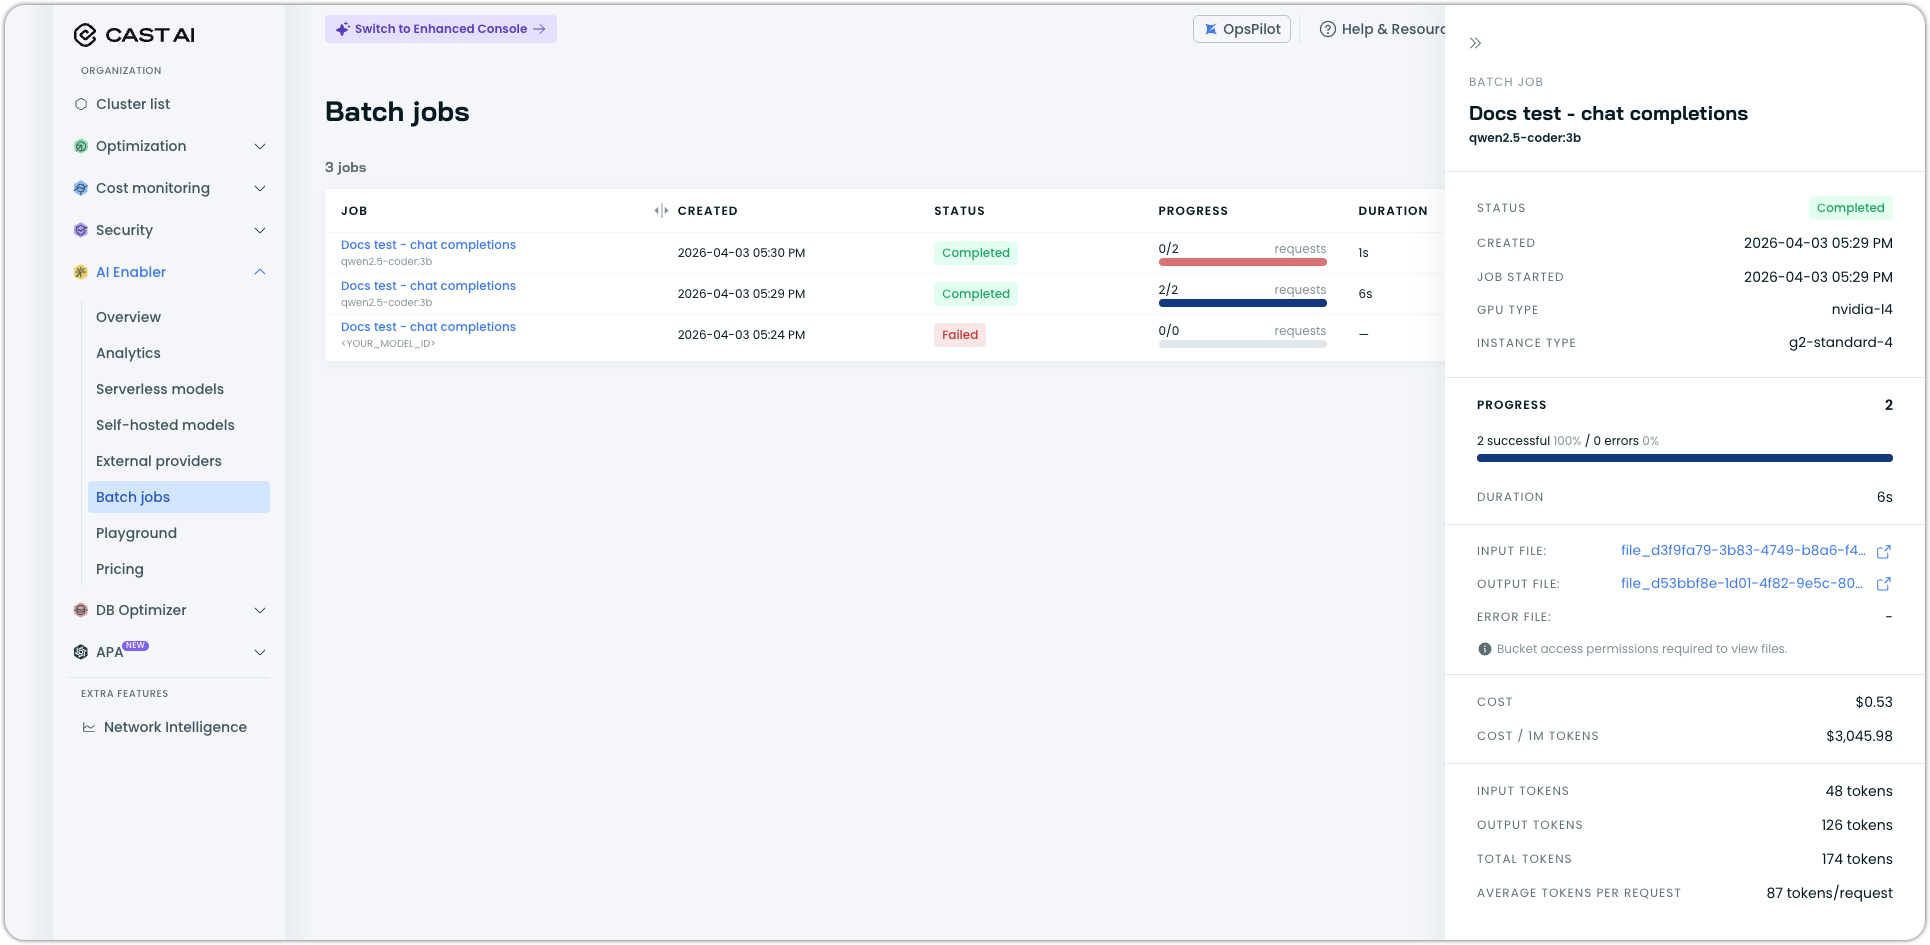Screen dimensions: 1930x945
Task: Click the bucket permissions info icon
Action: coord(1485,649)
